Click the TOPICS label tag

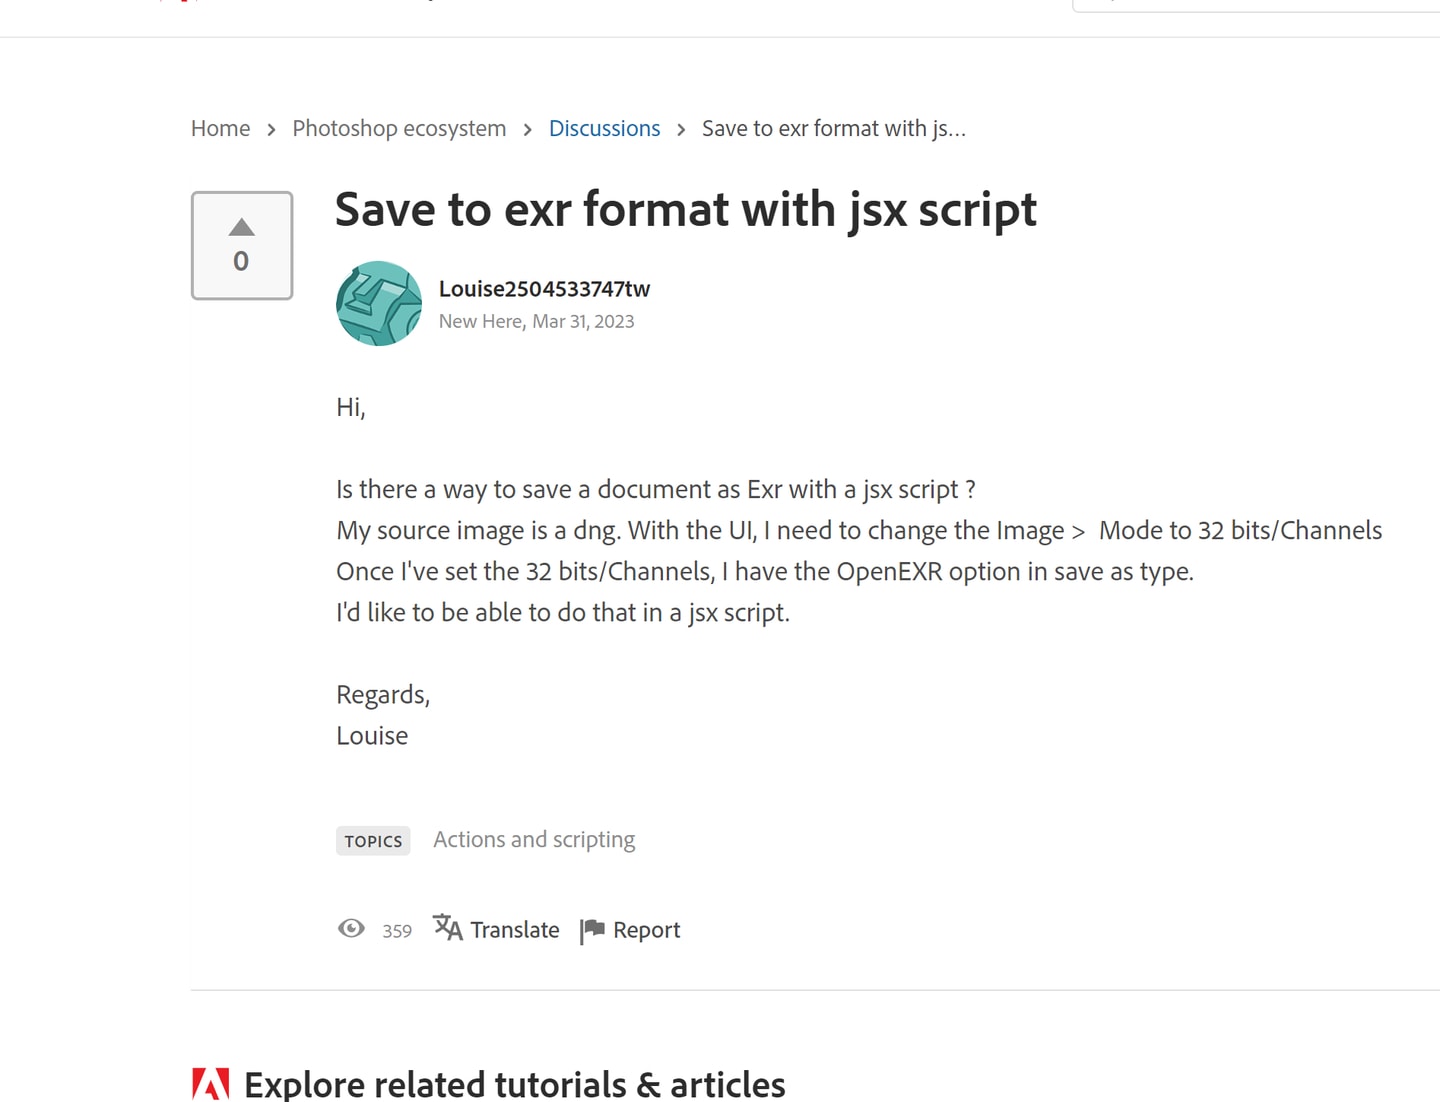(373, 841)
